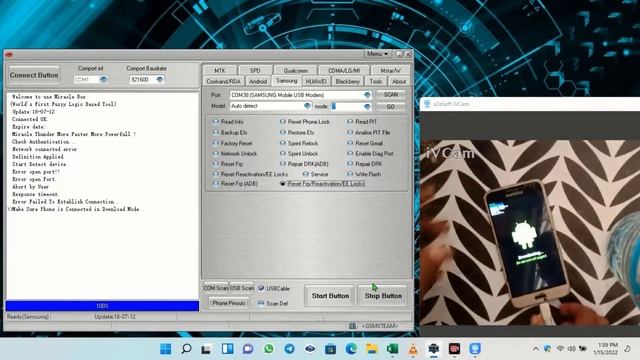Image resolution: width=640 pixels, height=360 pixels.
Task: Click the GO button
Action: click(391, 106)
